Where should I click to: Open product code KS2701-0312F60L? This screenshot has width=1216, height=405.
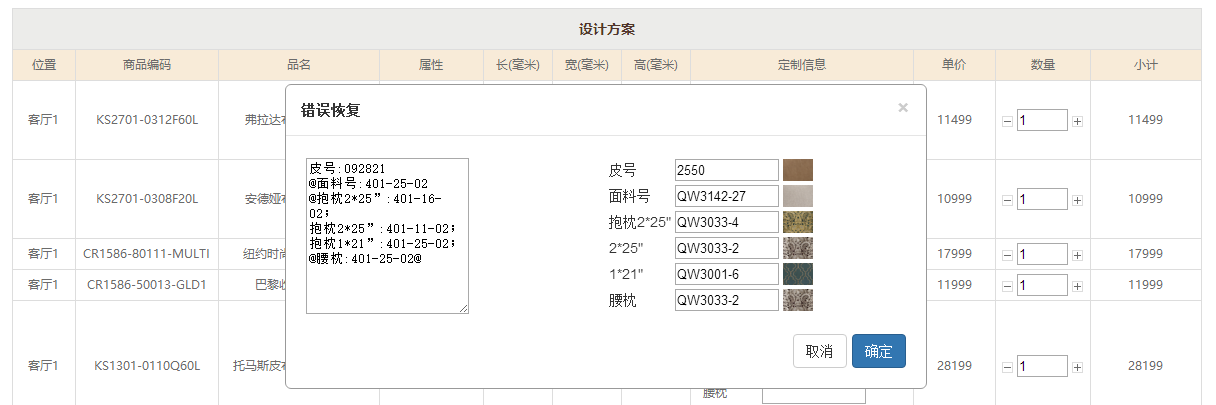(147, 120)
